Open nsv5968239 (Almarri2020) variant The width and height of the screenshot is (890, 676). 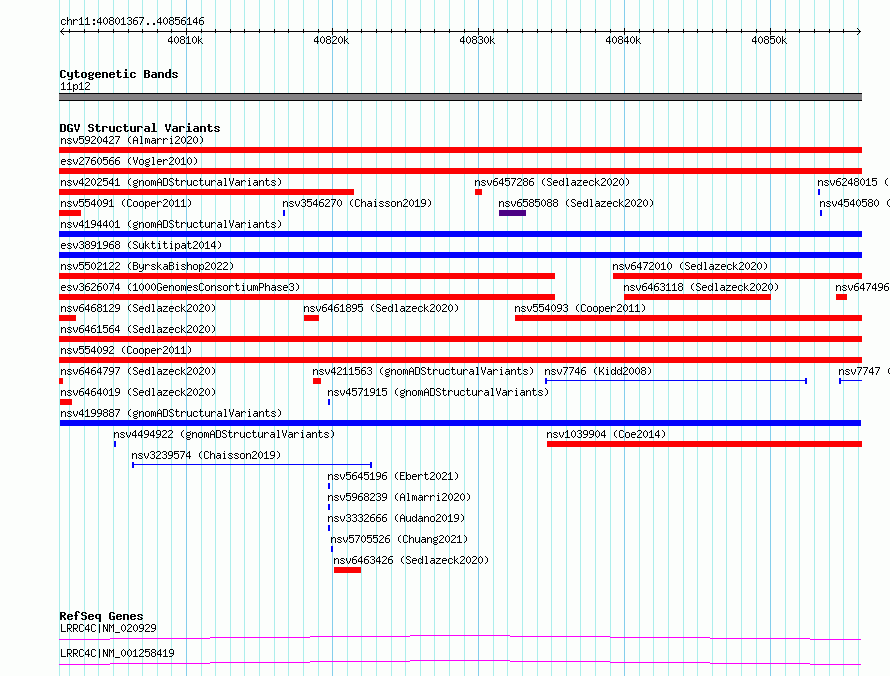(399, 497)
